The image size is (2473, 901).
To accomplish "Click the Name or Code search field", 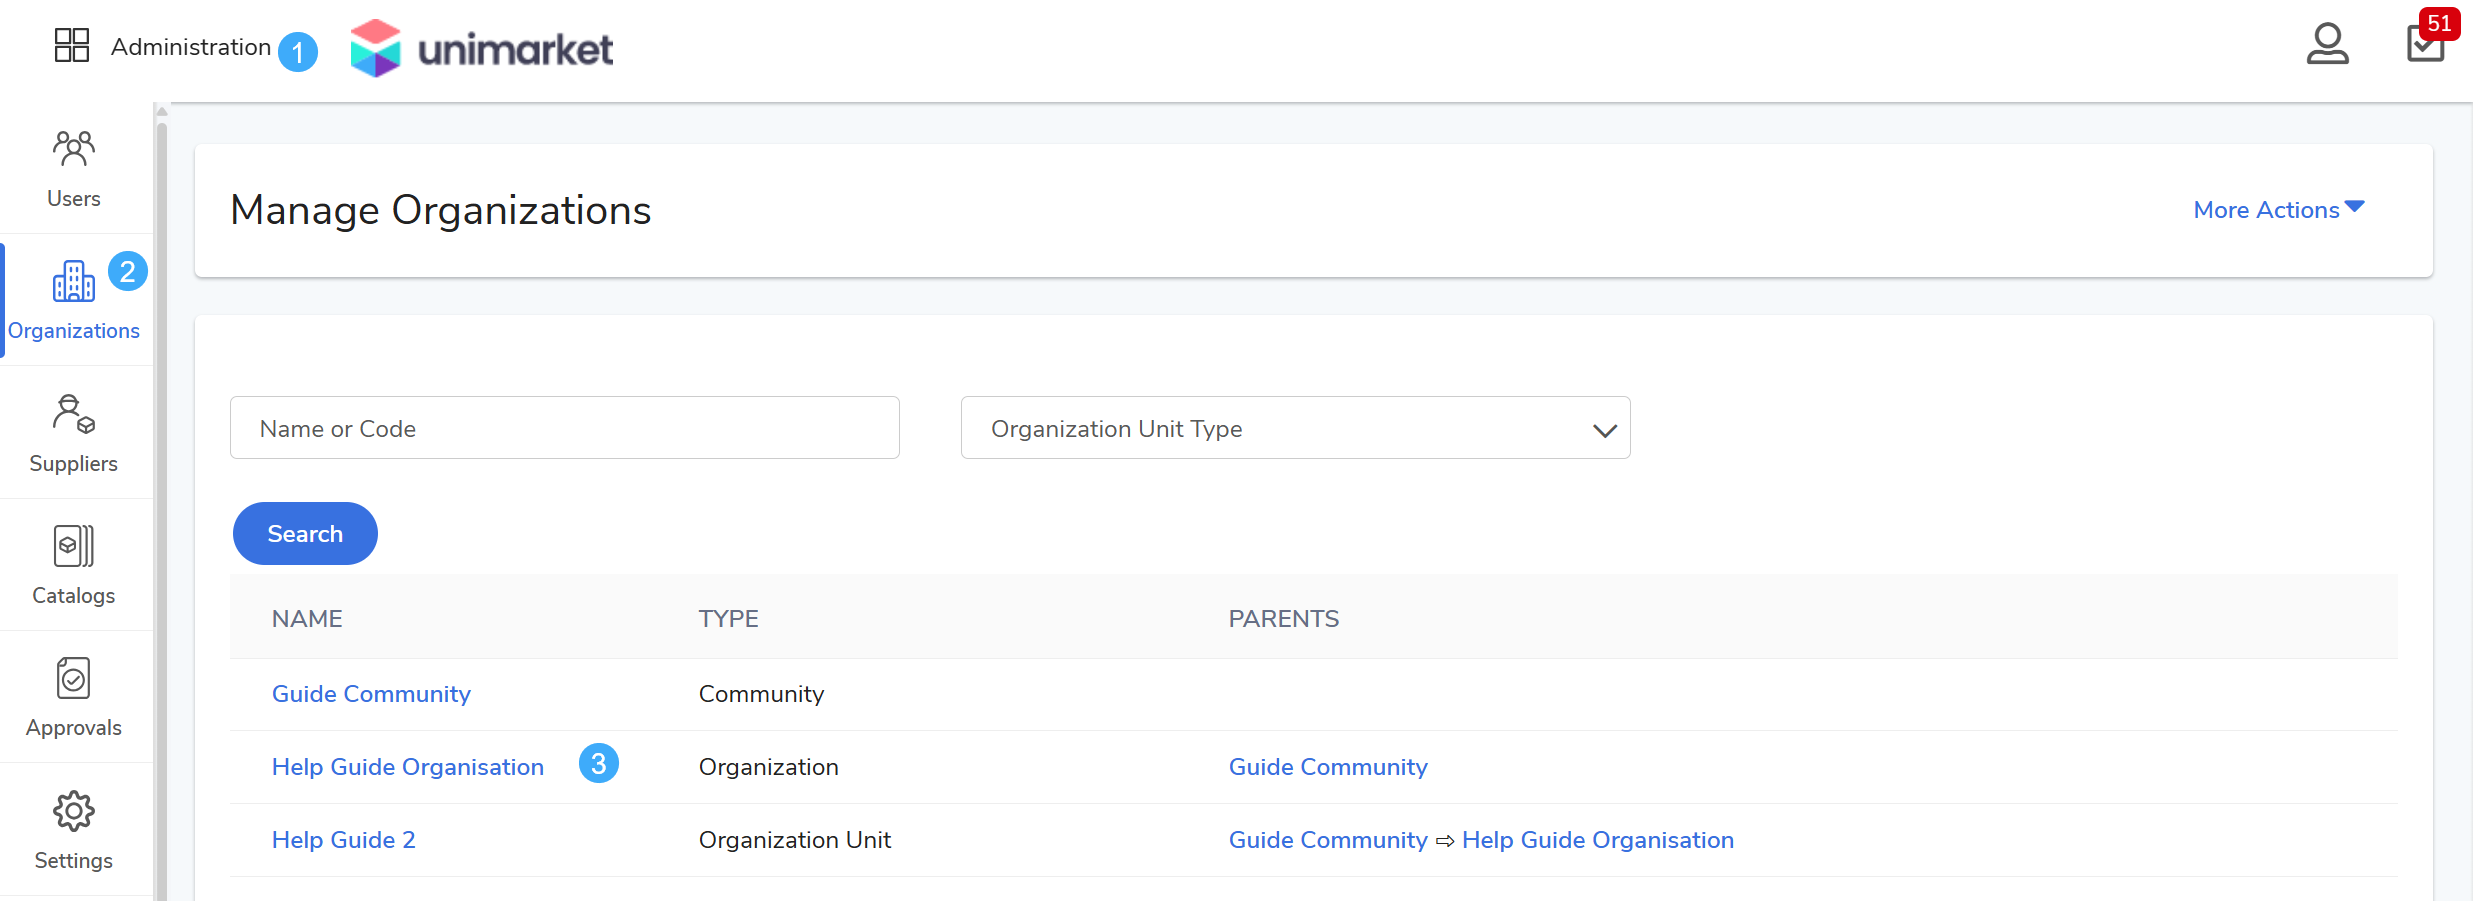I will (x=564, y=428).
